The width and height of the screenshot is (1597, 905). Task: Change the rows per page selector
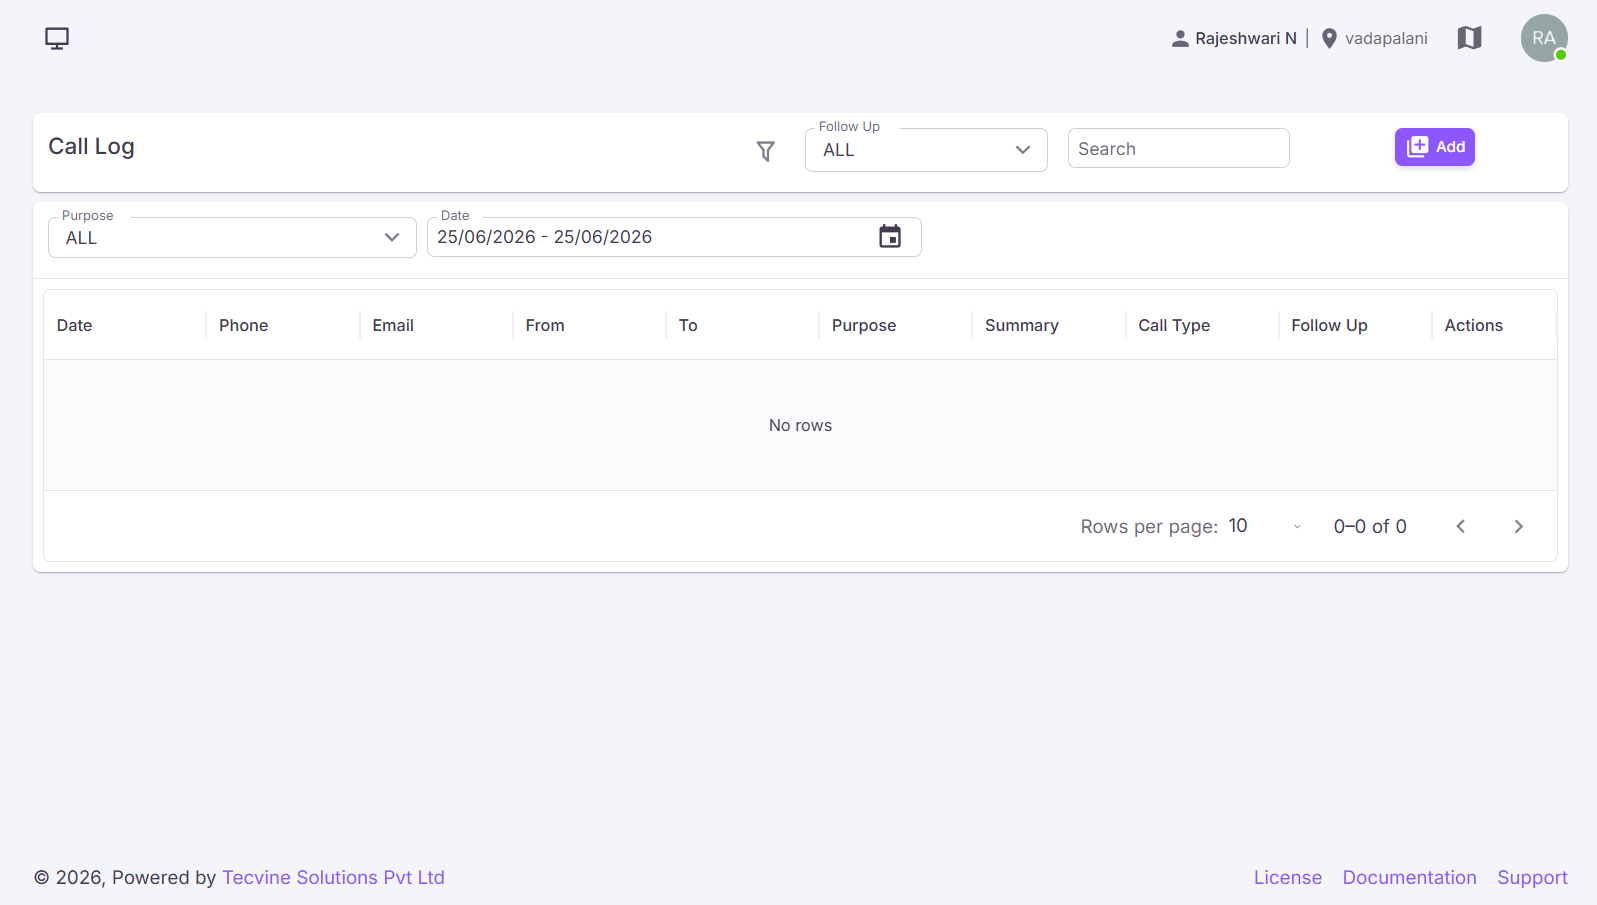(1264, 526)
